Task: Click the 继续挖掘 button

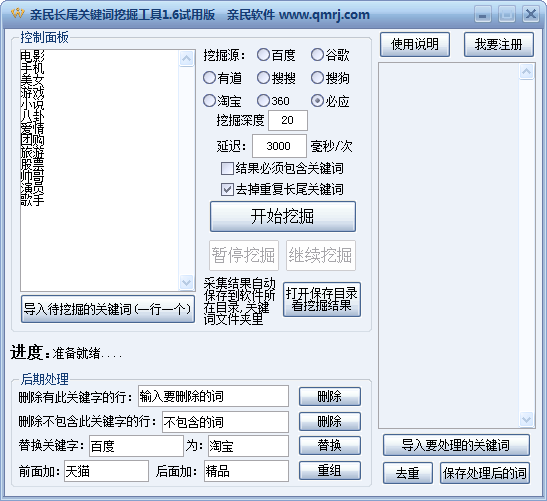Action: (x=321, y=255)
